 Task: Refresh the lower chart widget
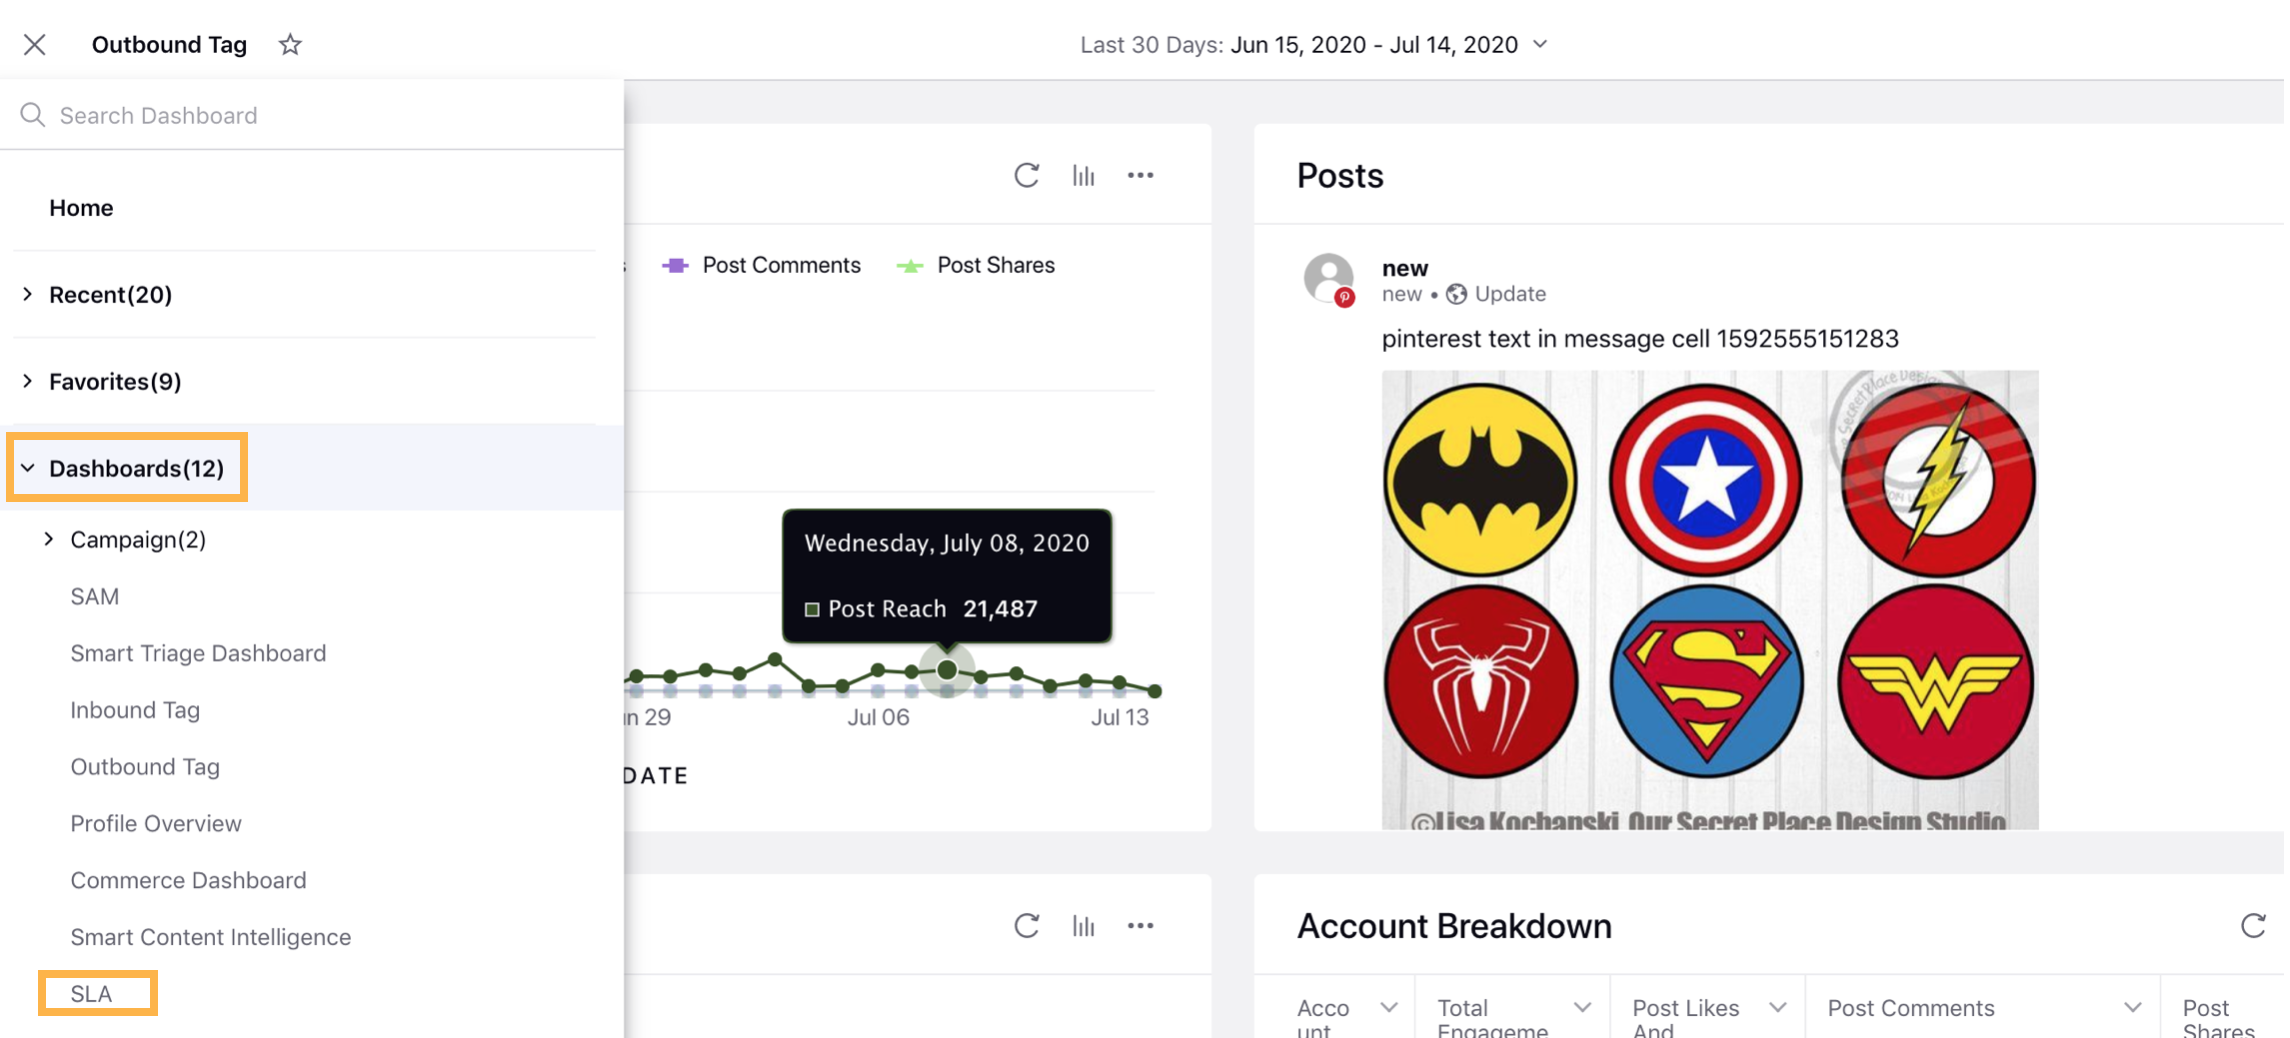(x=1026, y=925)
